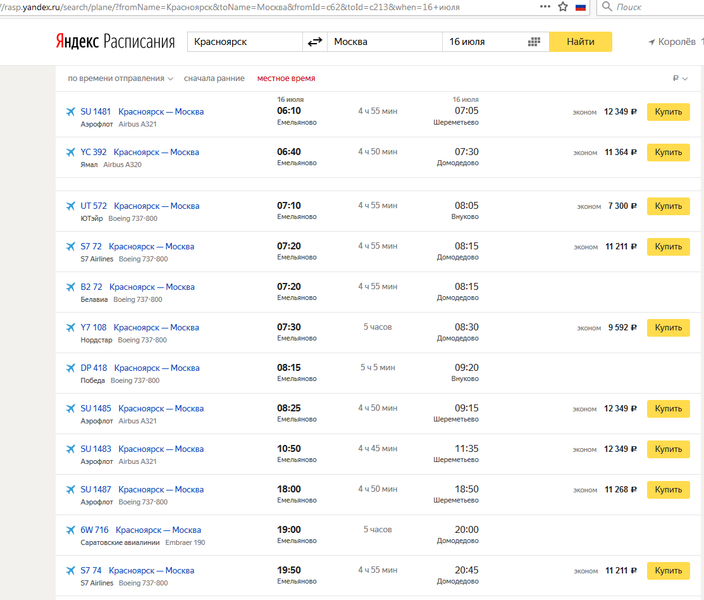
Task: Click the 'Красноярск' departure input field
Action: (x=244, y=42)
